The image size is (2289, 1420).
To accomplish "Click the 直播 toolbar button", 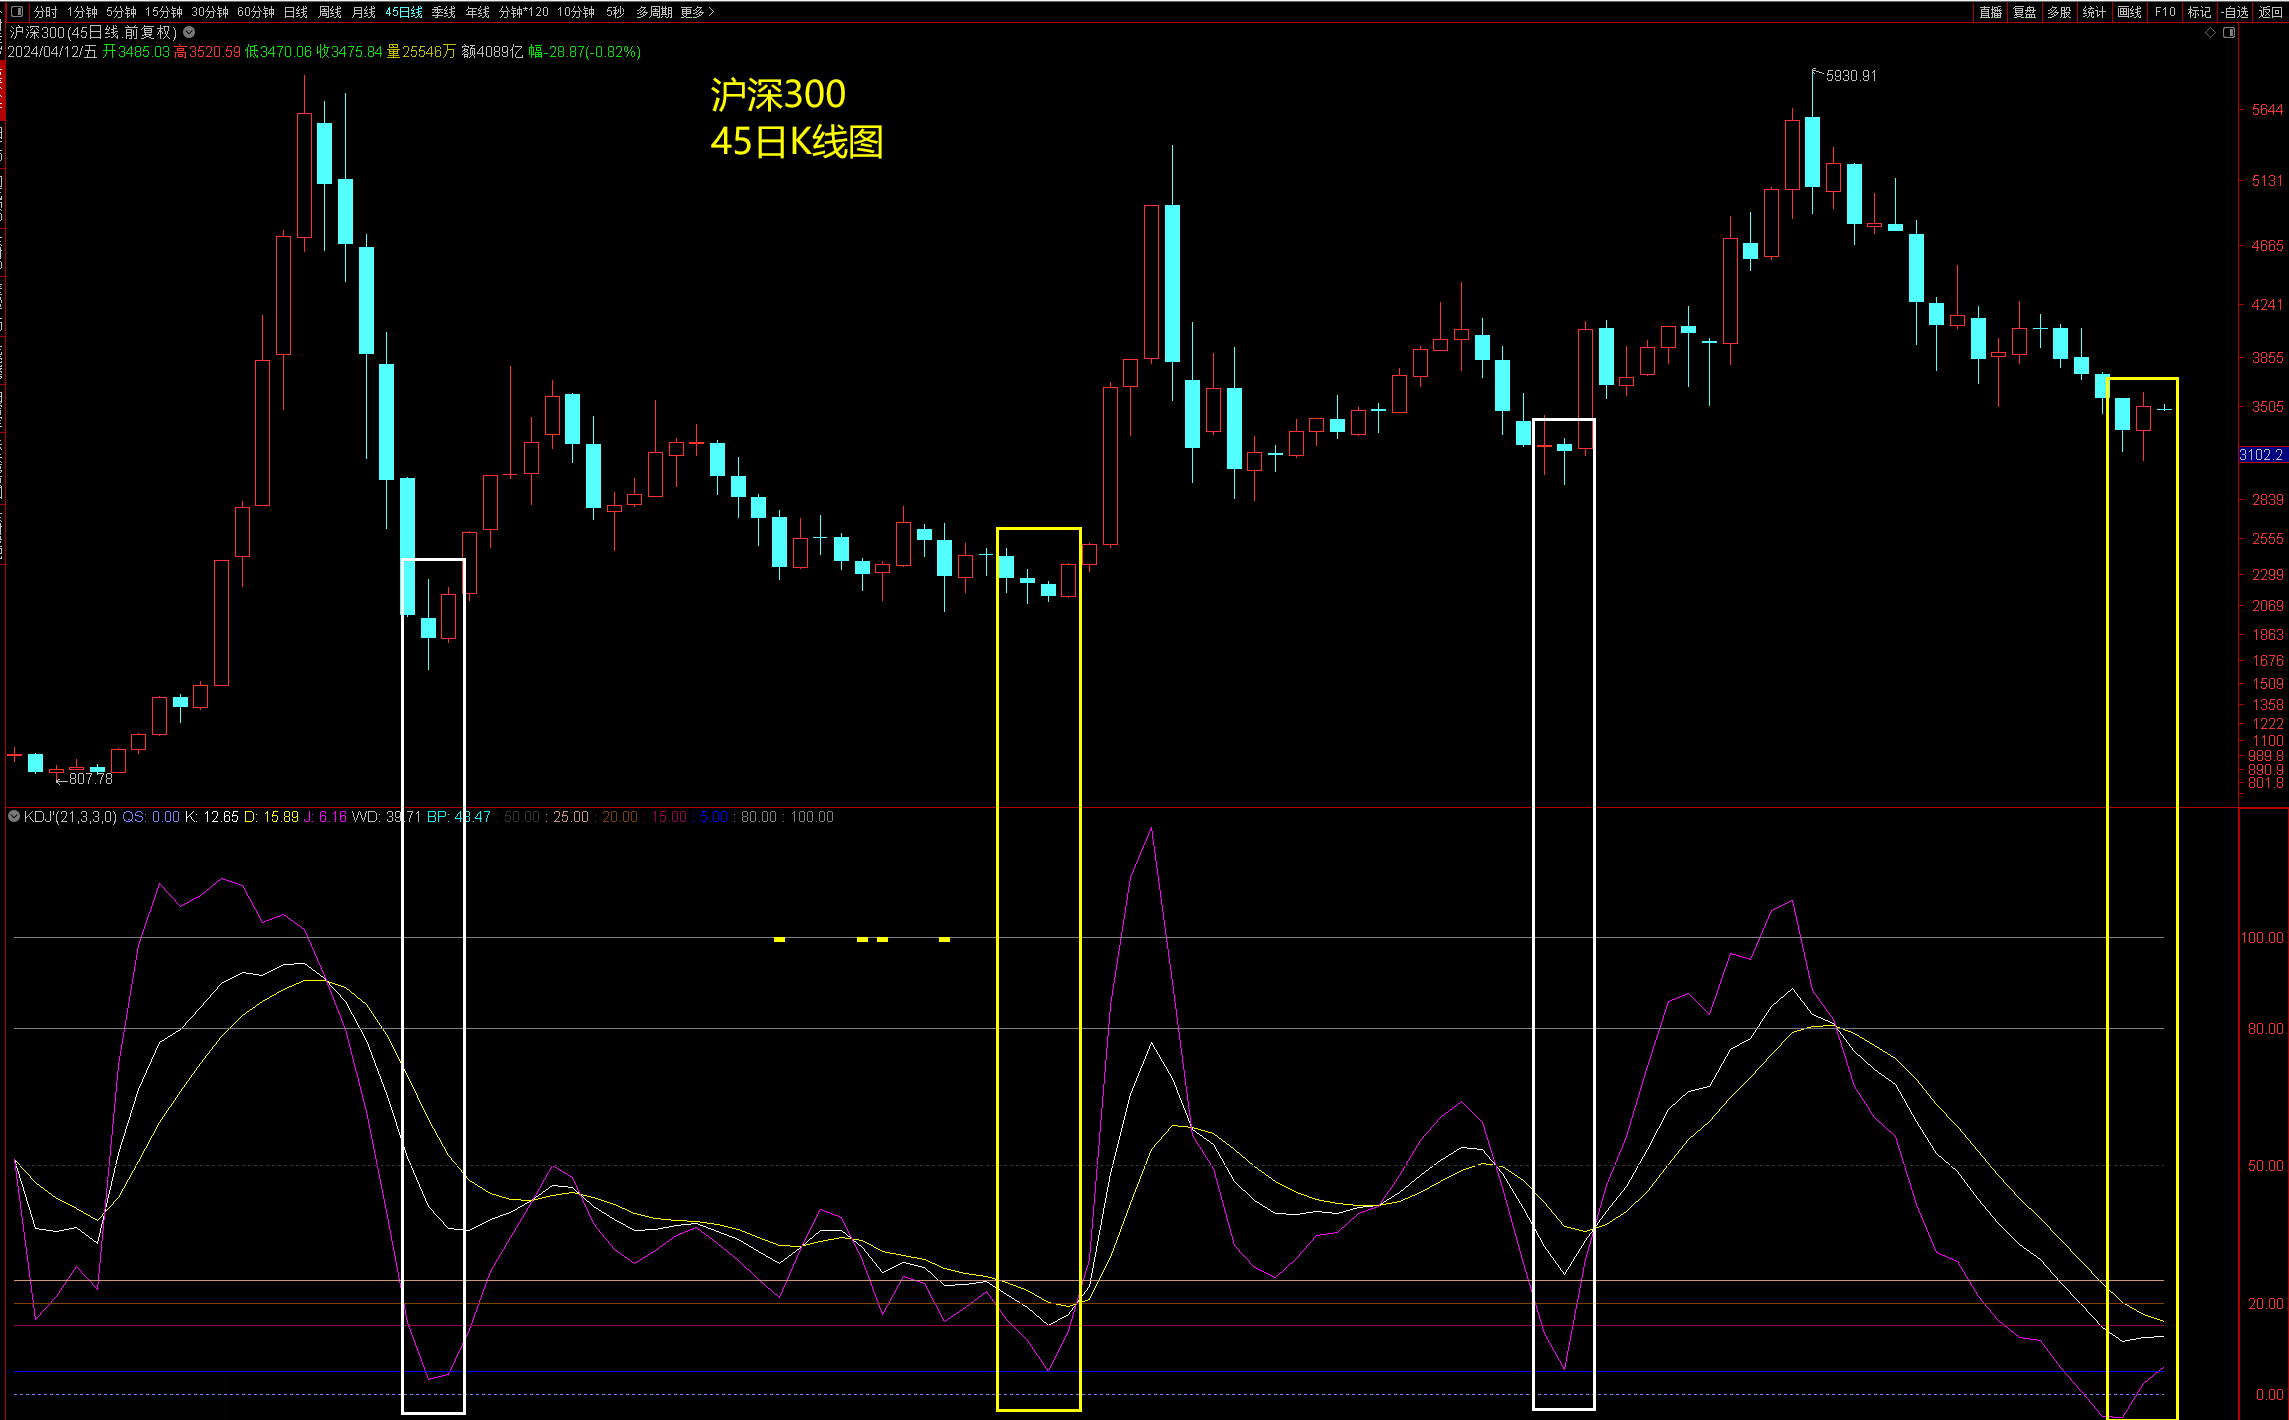I will pyautogui.click(x=1990, y=12).
